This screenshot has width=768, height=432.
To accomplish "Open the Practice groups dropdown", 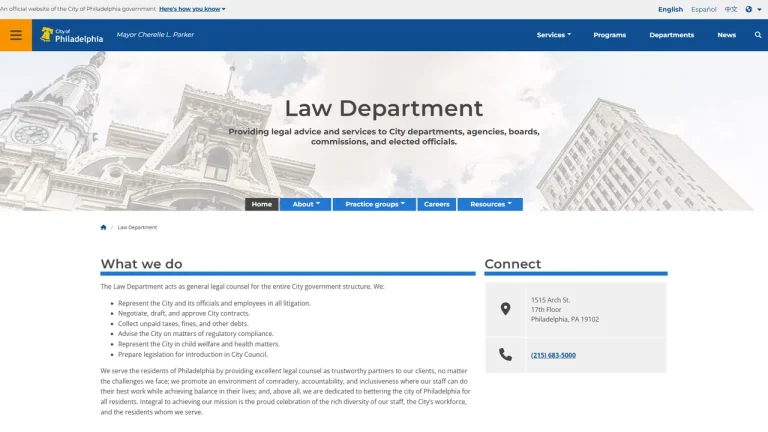I will (x=375, y=204).
